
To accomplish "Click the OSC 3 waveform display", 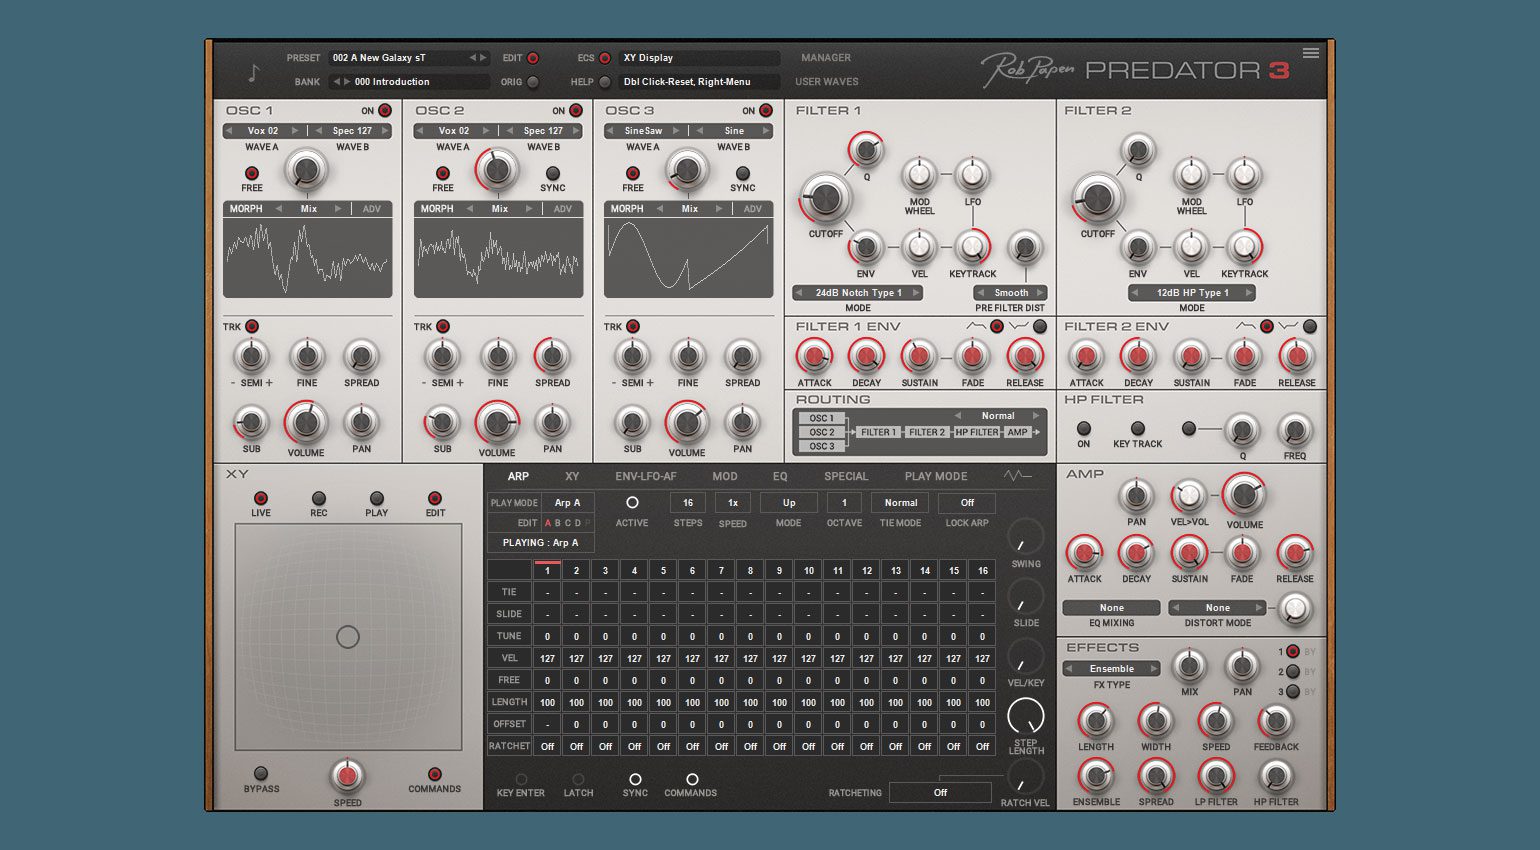I will (x=688, y=258).
